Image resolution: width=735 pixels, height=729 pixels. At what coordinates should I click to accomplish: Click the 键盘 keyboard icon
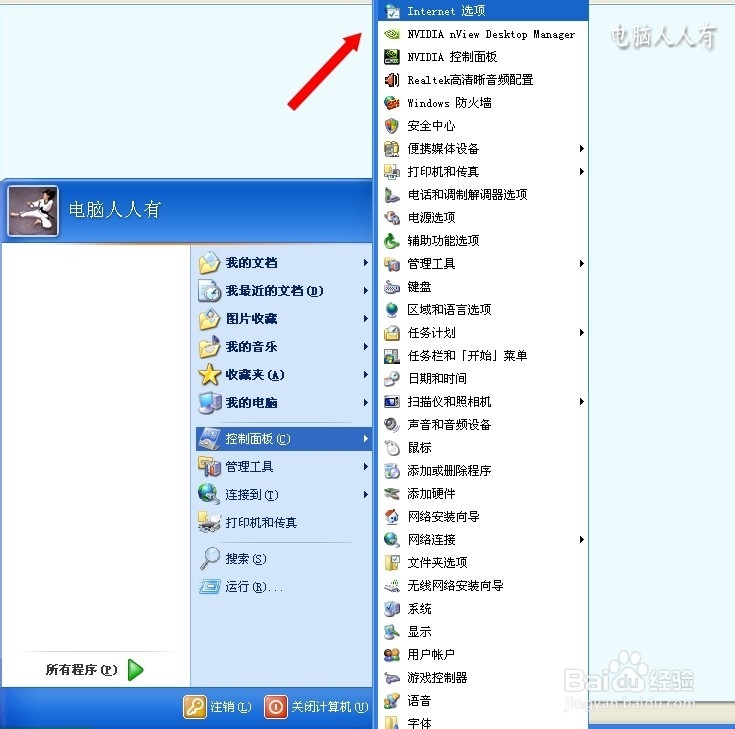391,286
